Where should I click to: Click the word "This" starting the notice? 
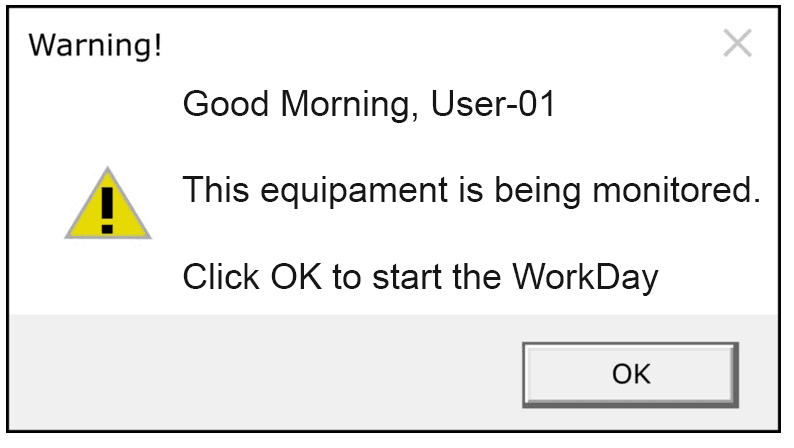(216, 189)
